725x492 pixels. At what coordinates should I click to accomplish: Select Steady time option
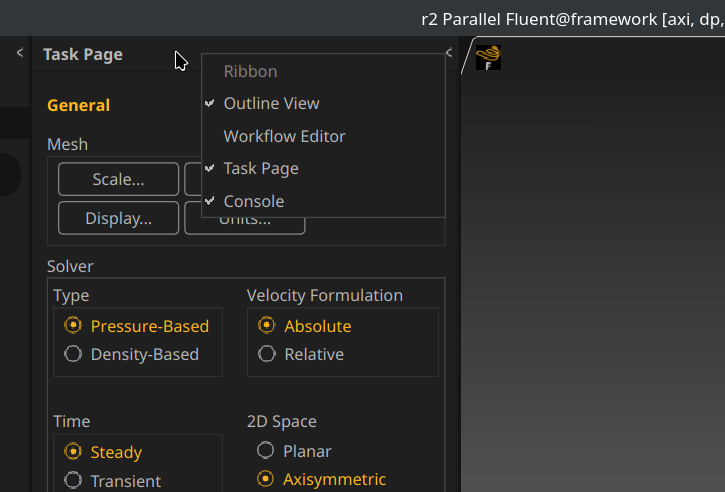click(x=73, y=452)
